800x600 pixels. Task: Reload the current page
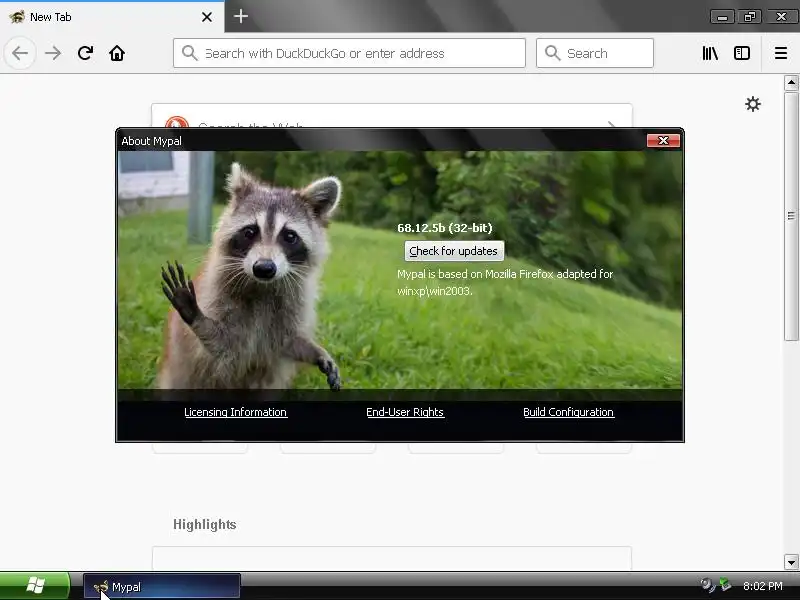coord(85,53)
